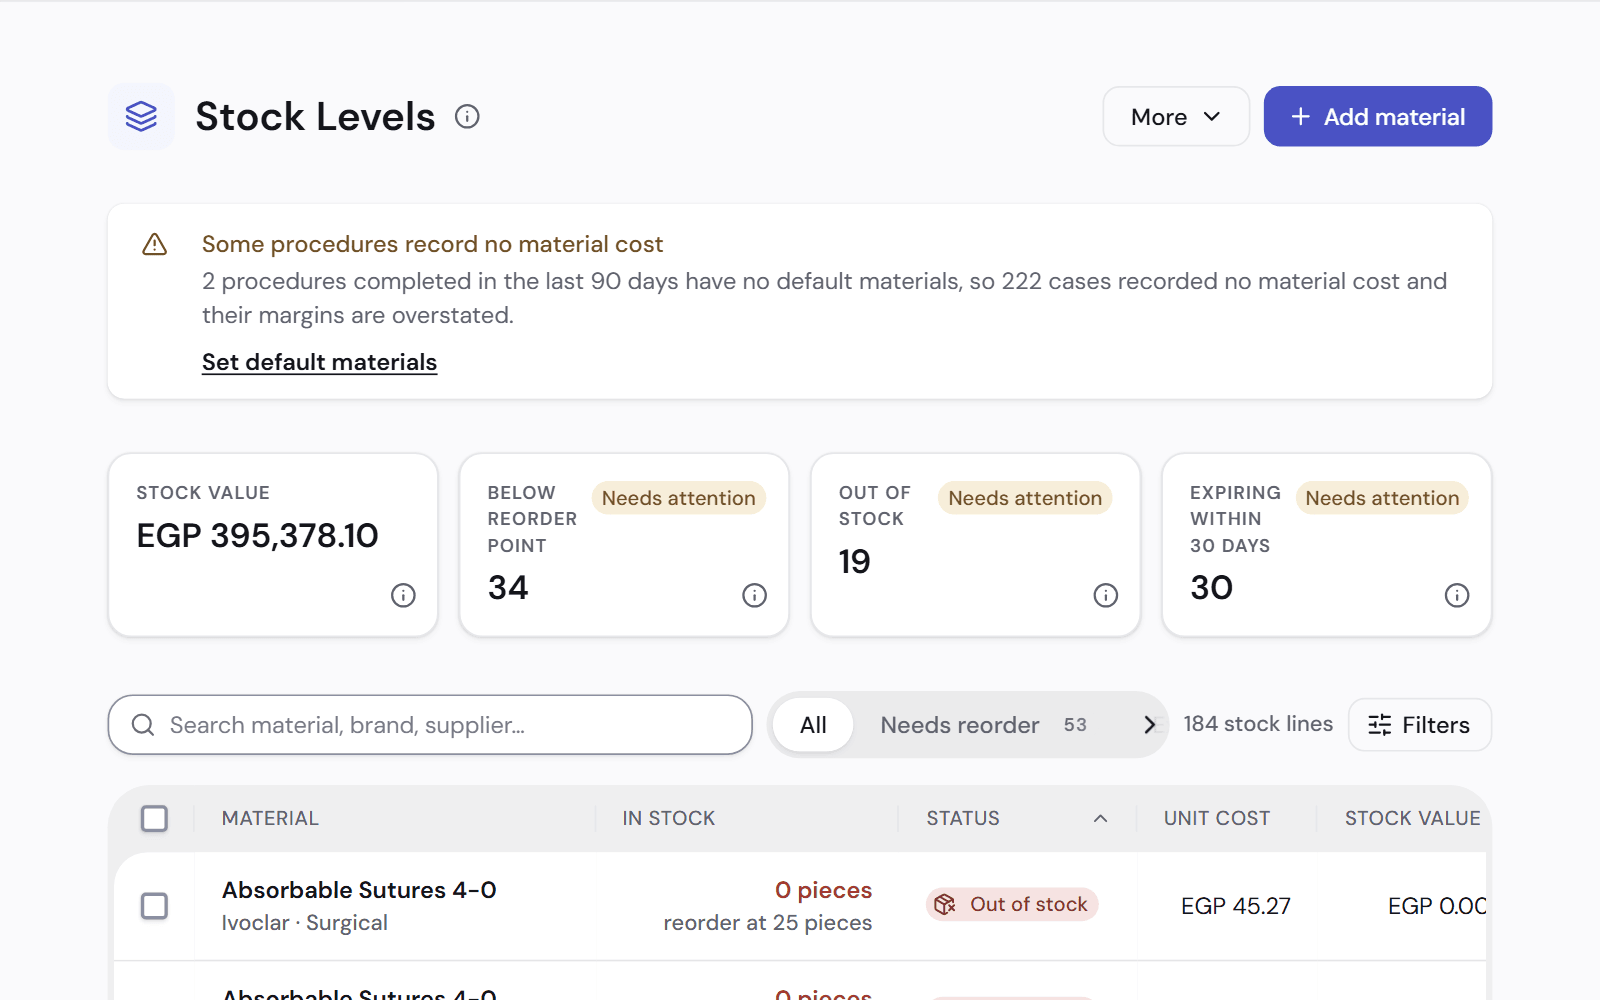Select the Absorbable Sutures 4-0 Ivoclar row checkbox
This screenshot has height=1000, width=1600.
coord(154,906)
